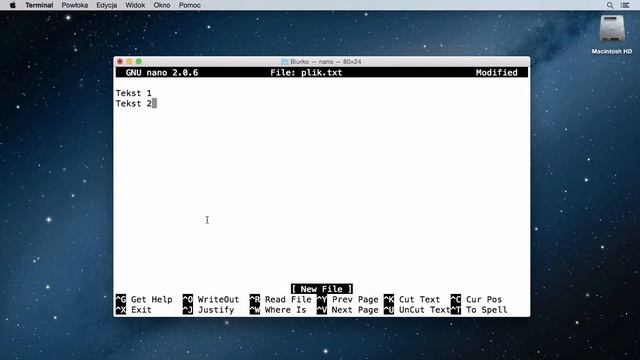
Task: Click the Next Page label
Action: [355, 310]
